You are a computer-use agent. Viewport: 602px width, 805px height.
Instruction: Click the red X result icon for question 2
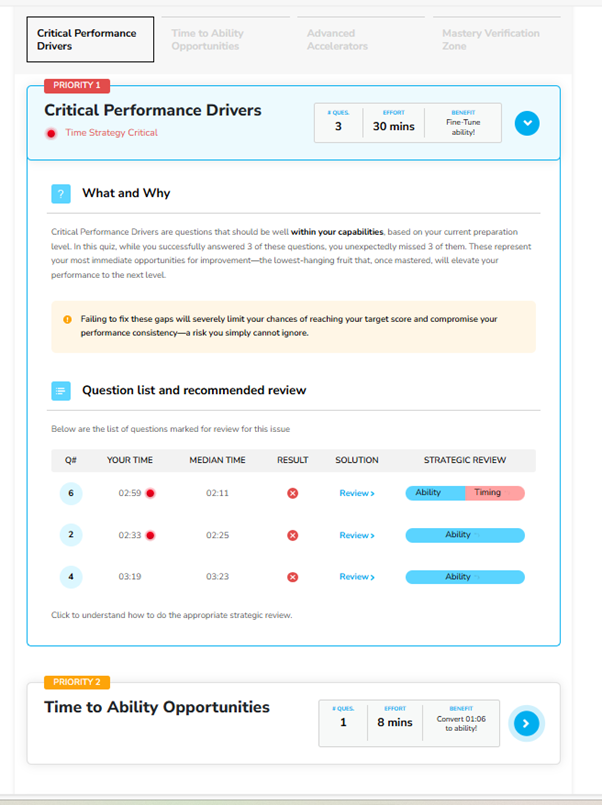(x=292, y=535)
